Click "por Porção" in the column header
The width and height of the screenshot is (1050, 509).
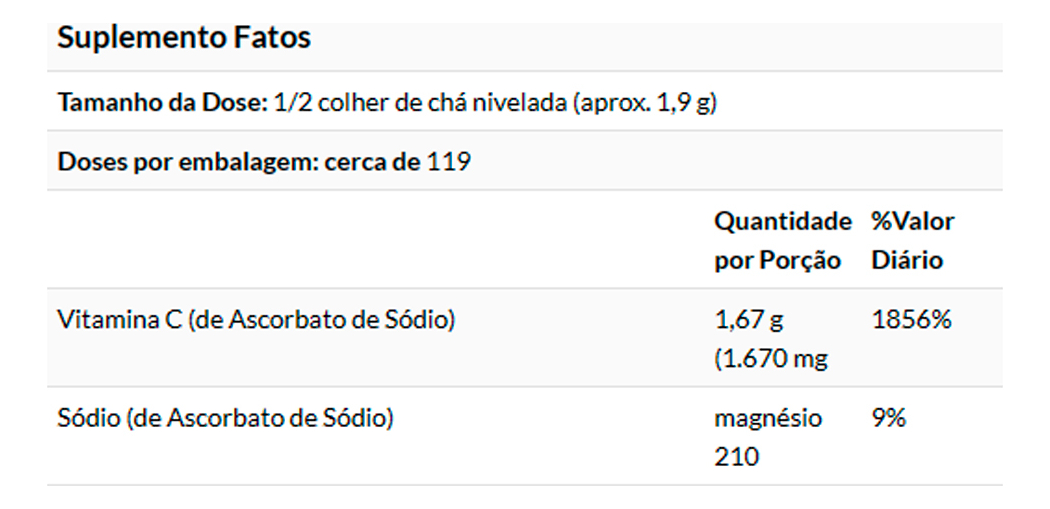click(777, 260)
